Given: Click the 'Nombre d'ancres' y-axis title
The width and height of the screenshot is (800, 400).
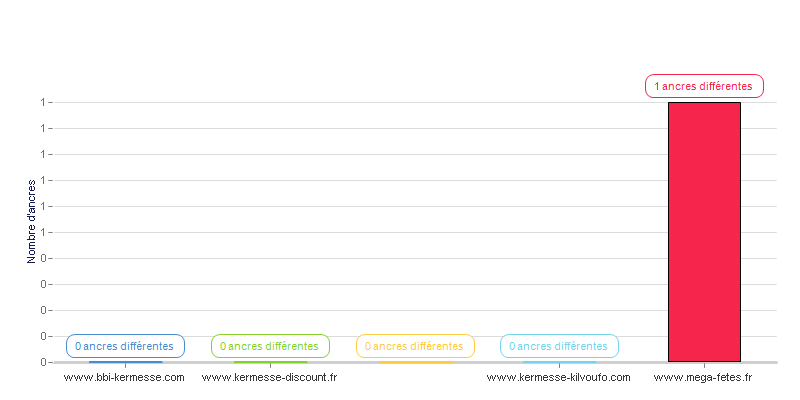Looking at the screenshot, I should 32,221.
